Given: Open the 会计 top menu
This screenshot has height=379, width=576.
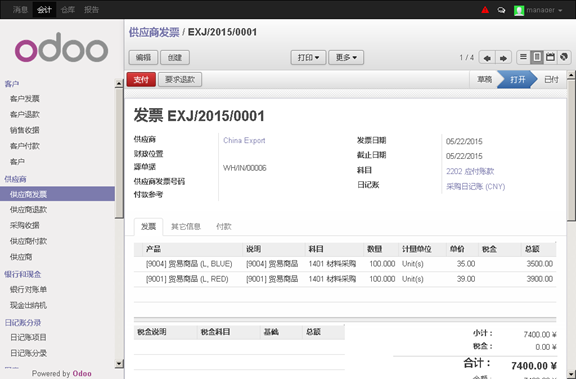Looking at the screenshot, I should click(44, 10).
